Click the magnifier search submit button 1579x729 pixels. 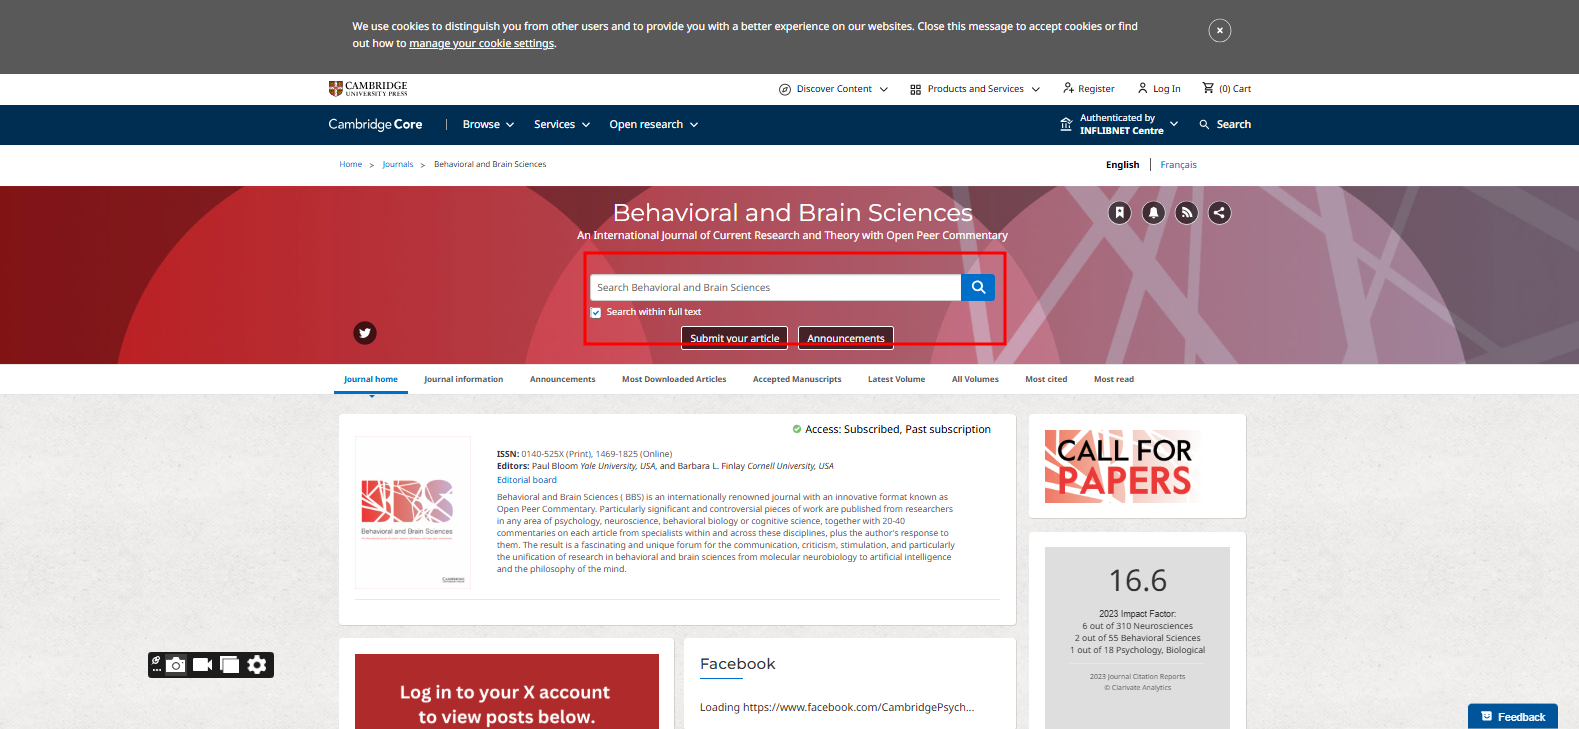click(x=978, y=287)
